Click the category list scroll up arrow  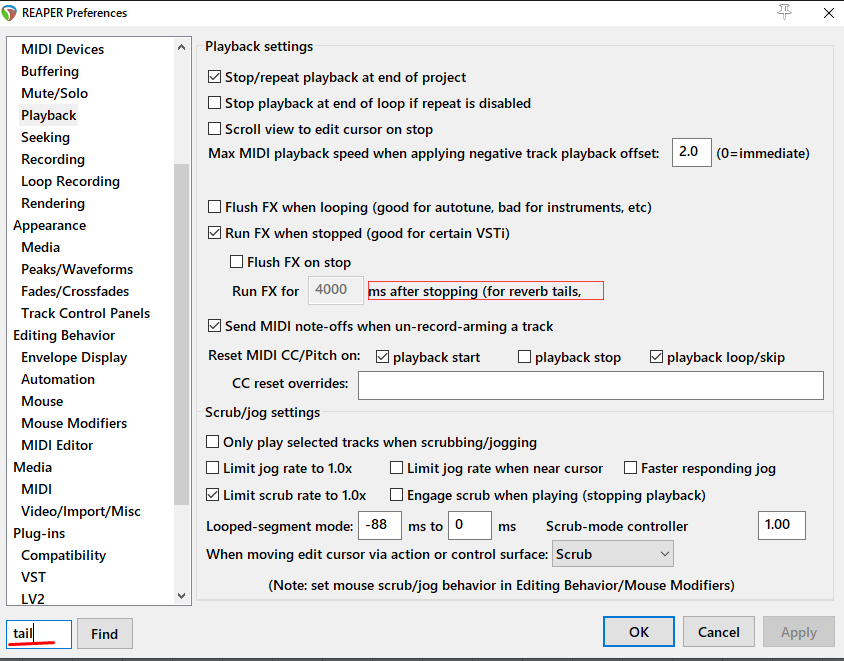(181, 47)
